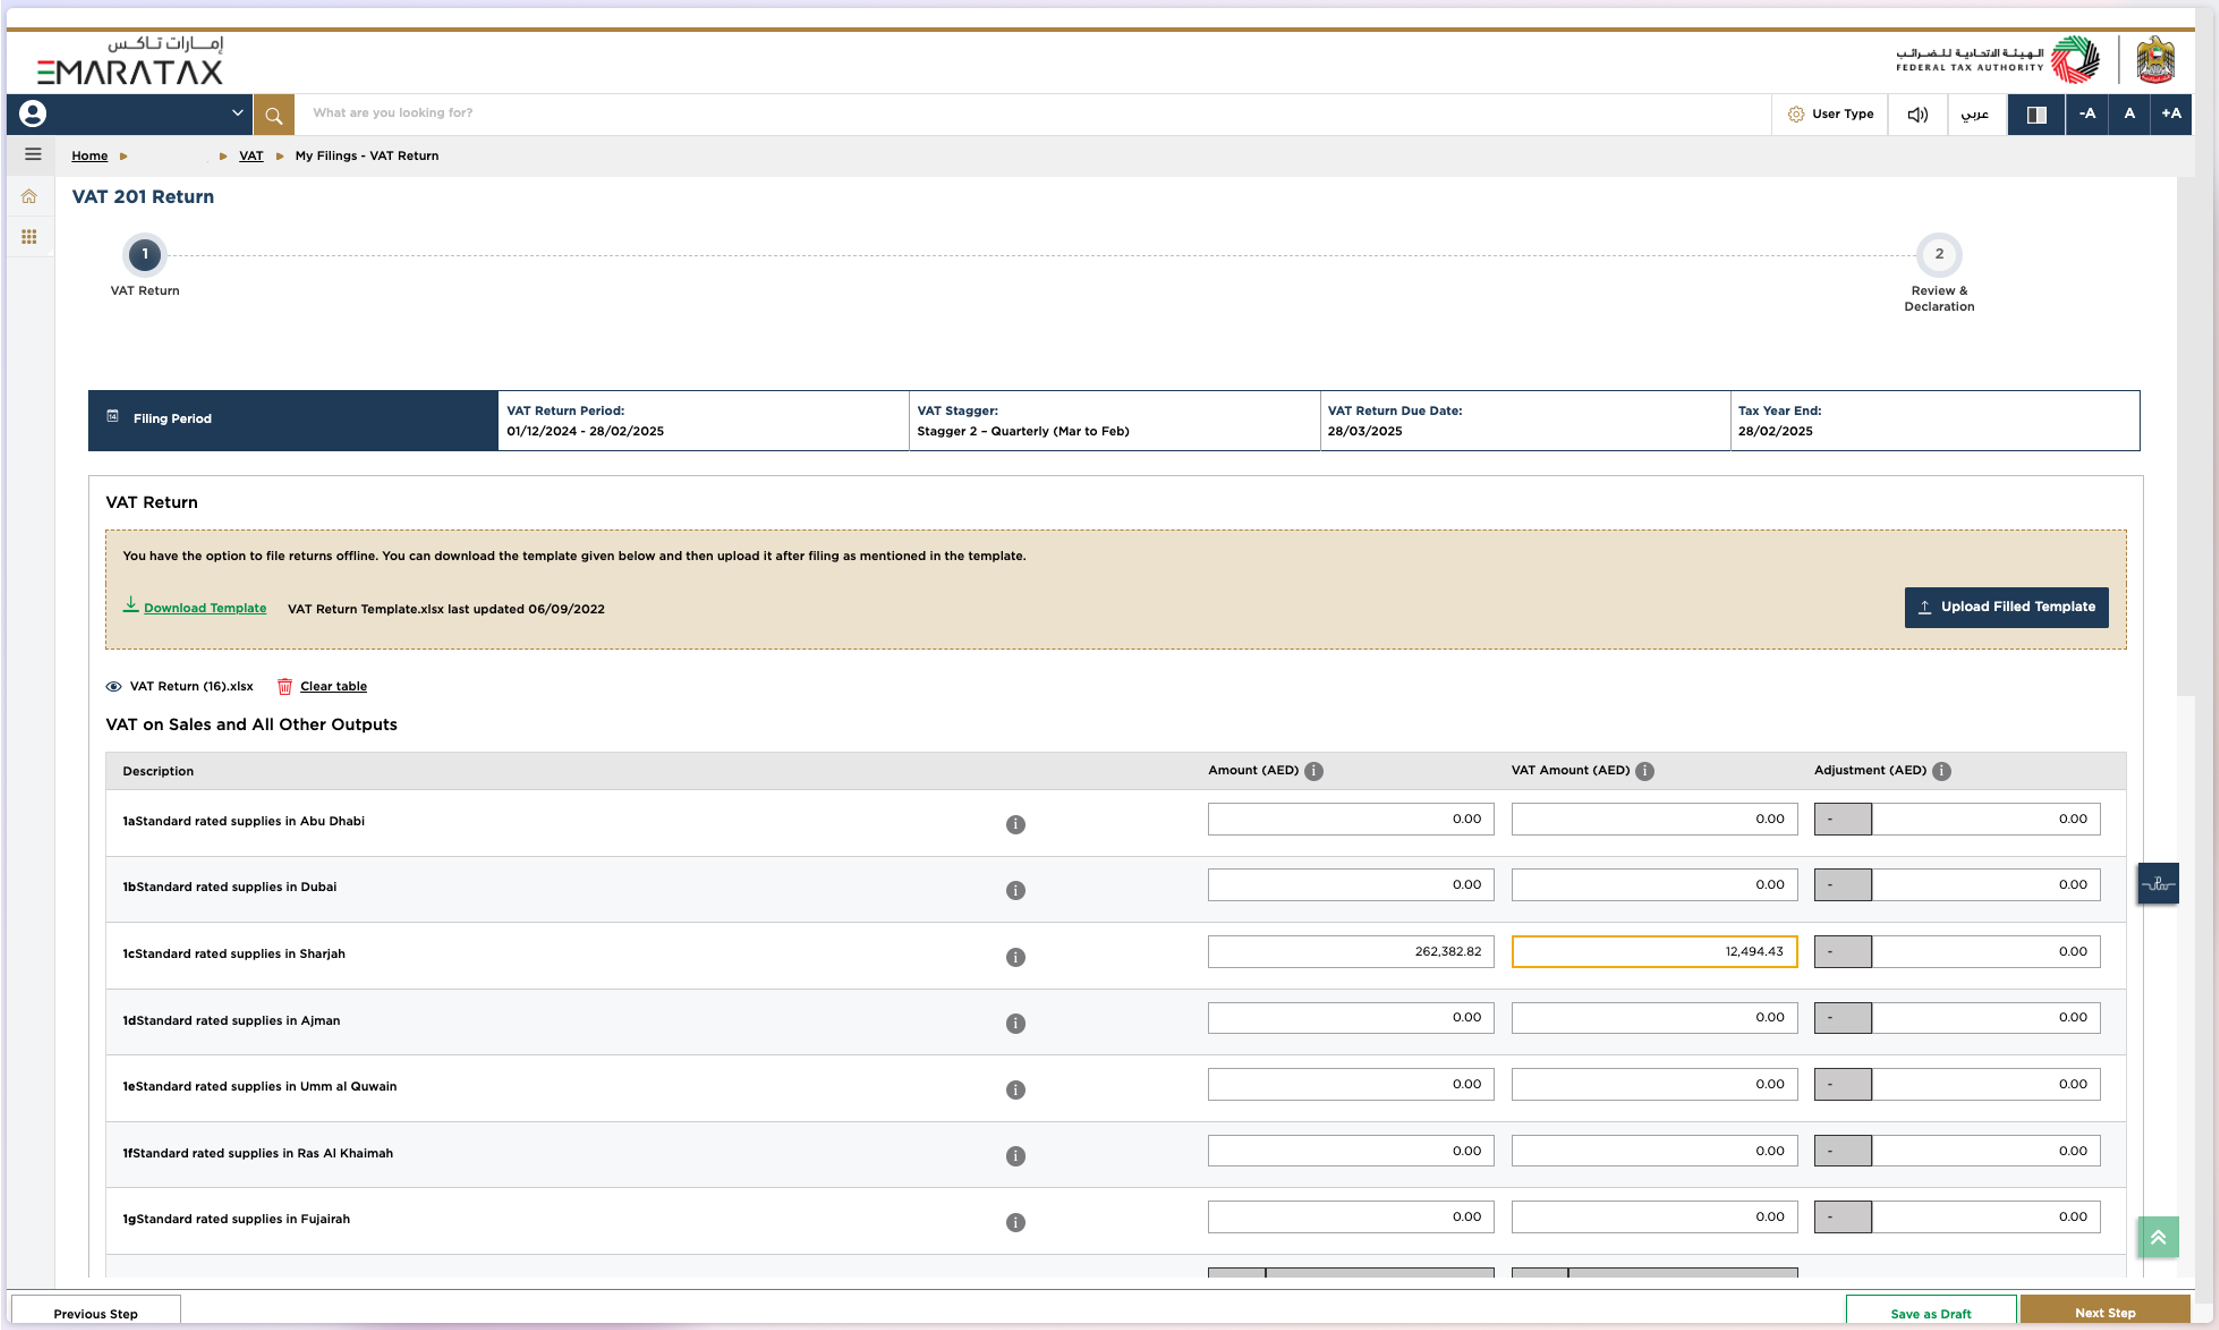Open the hamburger sidebar menu
This screenshot has height=1330, width=2219.
pos(33,154)
